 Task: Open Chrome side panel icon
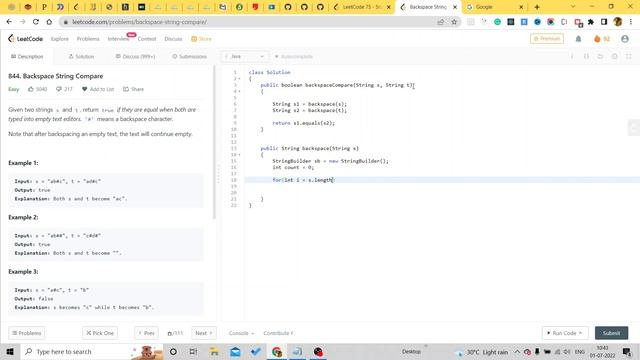604,22
